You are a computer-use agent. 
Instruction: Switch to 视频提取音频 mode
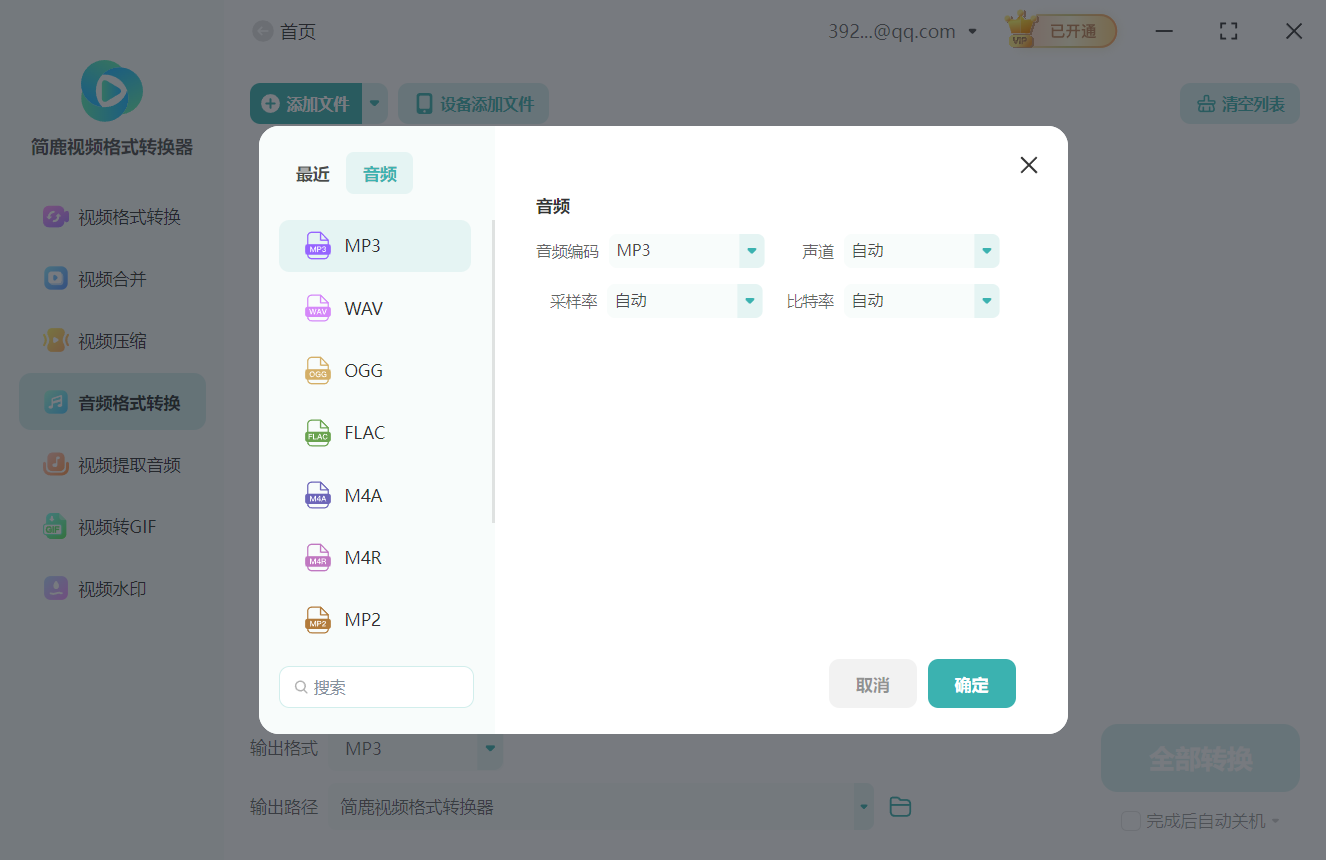coord(111,464)
